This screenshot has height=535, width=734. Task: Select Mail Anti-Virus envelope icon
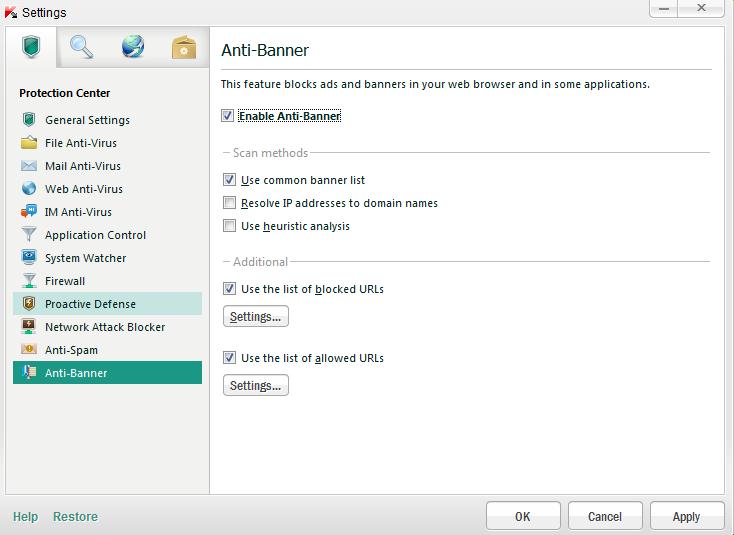point(29,166)
